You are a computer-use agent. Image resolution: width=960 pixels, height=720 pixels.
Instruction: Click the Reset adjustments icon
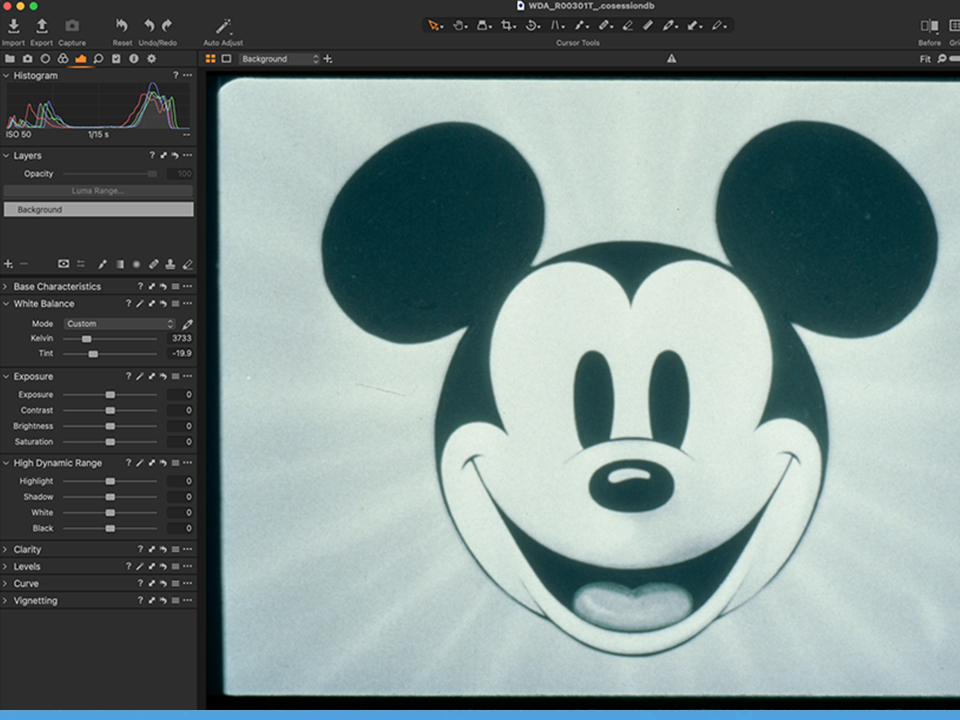122,26
